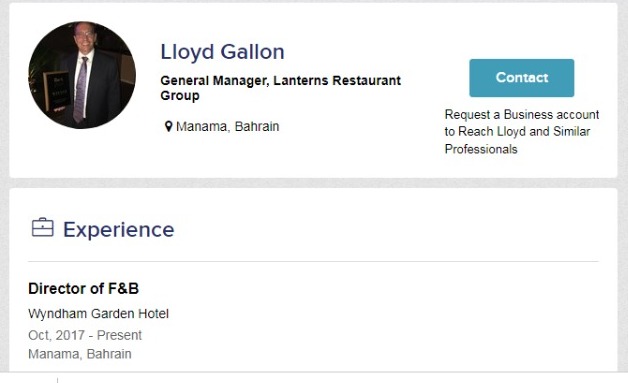628x383 pixels.
Task: Click the to Reach Lloyd and Similar line
Action: (x=517, y=132)
